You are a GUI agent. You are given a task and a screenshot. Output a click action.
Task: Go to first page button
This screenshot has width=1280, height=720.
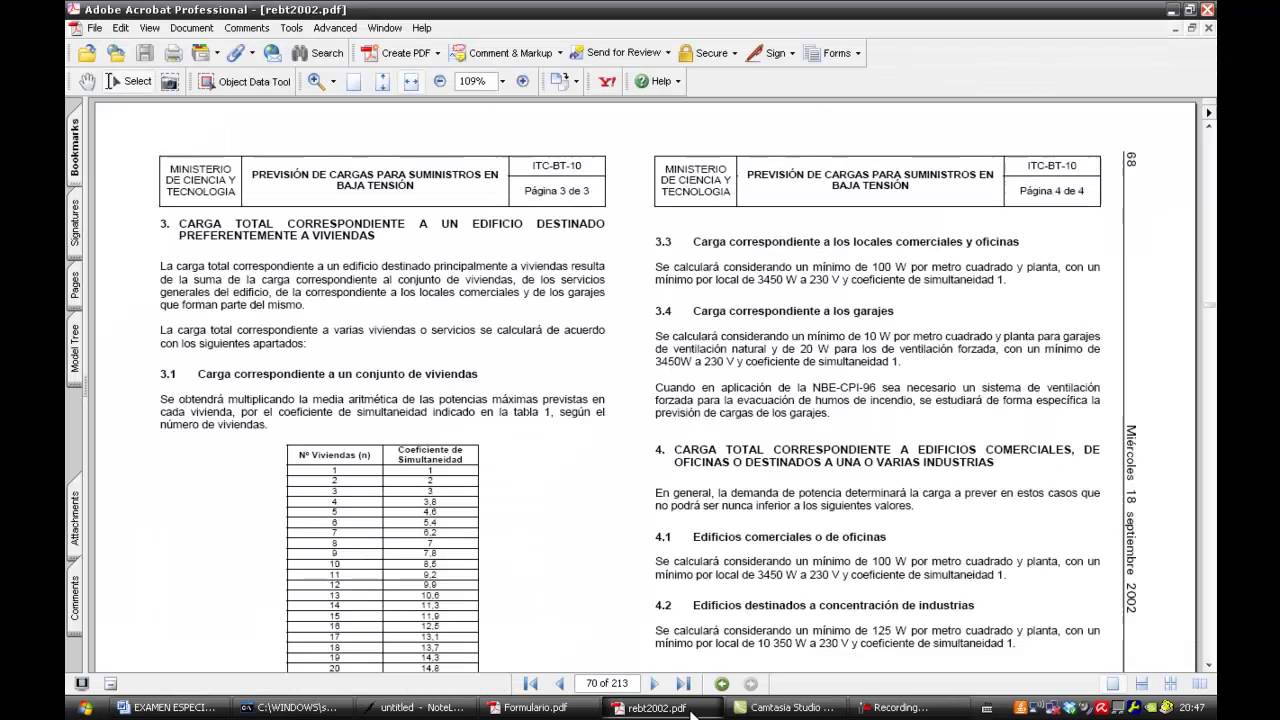[531, 684]
